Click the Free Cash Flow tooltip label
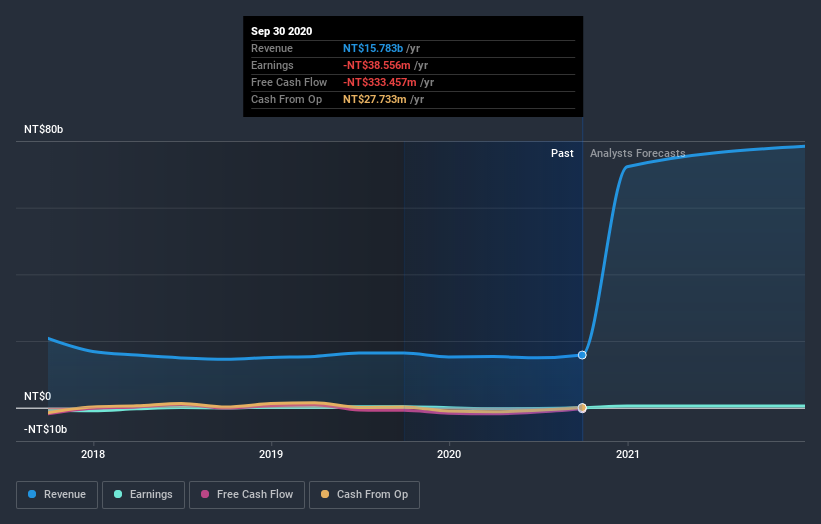This screenshot has width=821, height=524. coord(289,82)
